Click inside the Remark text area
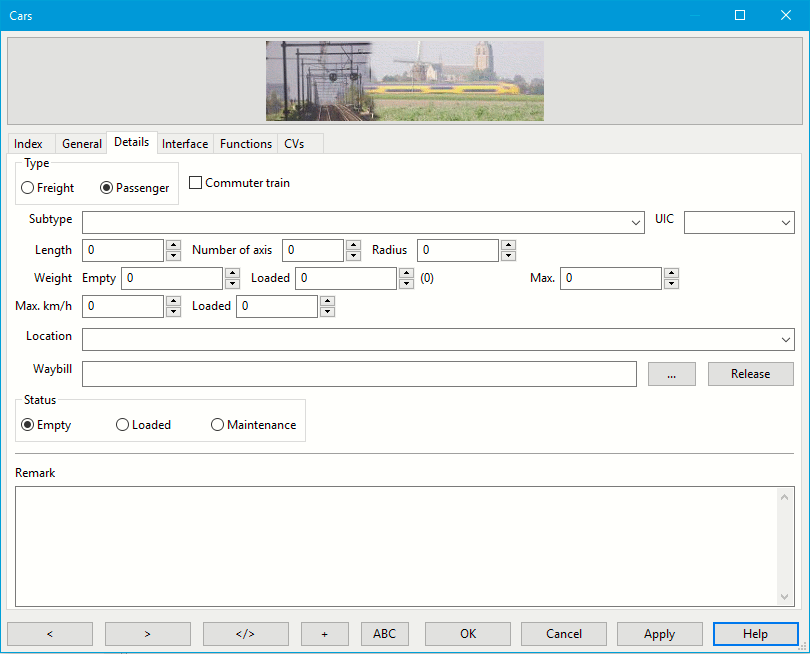 point(395,545)
